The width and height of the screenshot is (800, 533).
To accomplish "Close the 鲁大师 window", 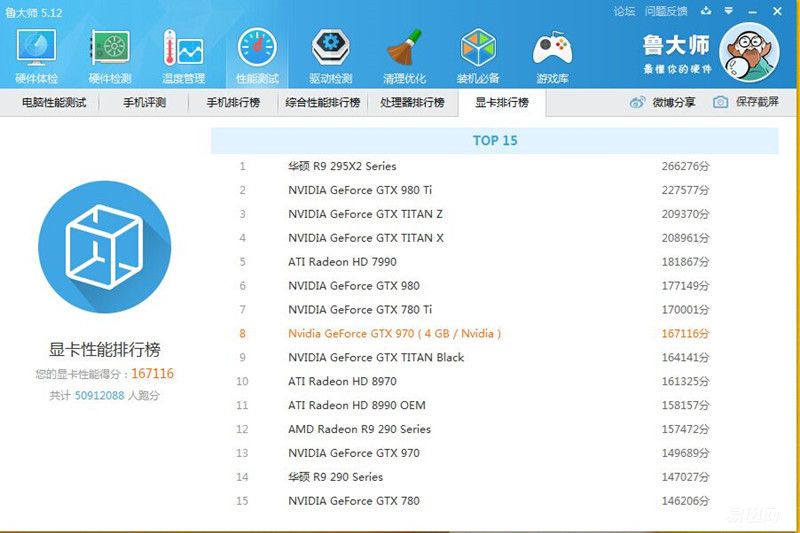I will (x=777, y=11).
